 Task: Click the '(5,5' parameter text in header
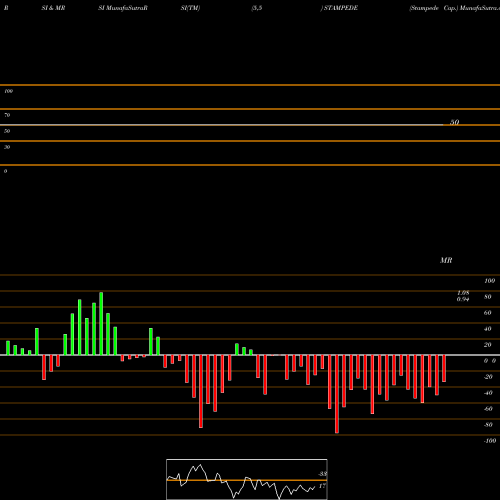click(257, 8)
